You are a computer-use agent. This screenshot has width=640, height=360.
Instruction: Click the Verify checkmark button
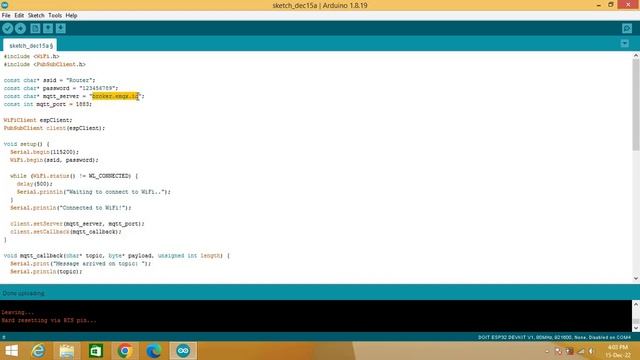pyautogui.click(x=8, y=28)
